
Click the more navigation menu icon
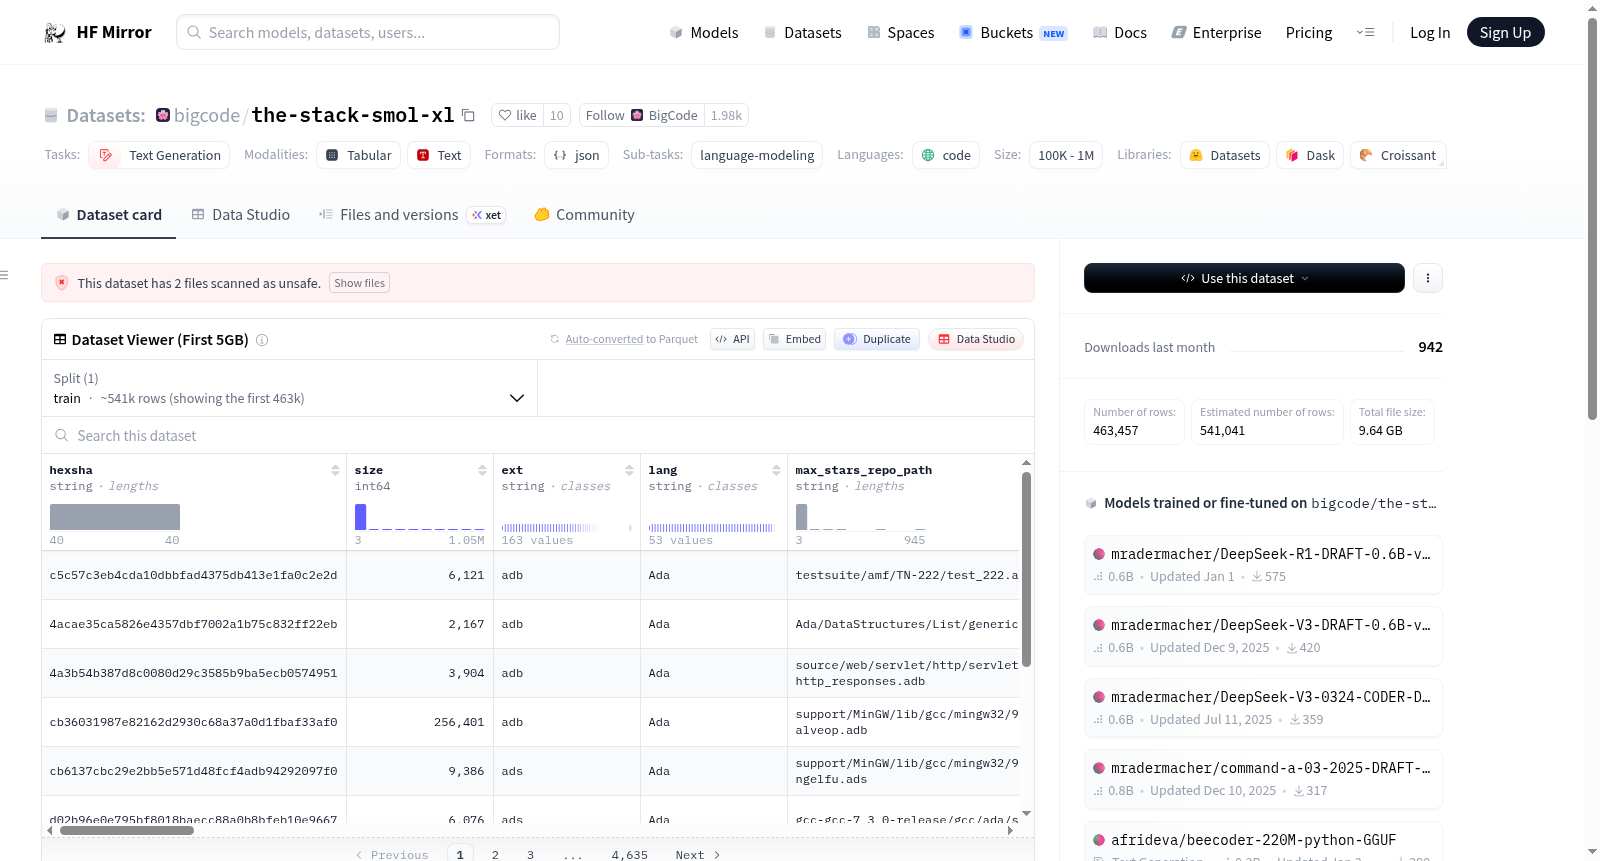pos(1365,33)
